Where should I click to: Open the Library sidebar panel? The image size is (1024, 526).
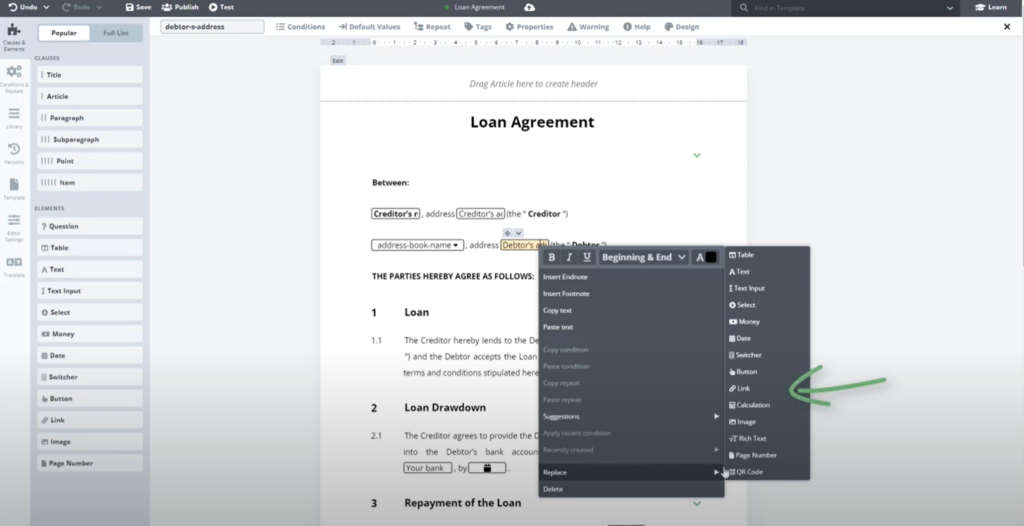click(x=14, y=118)
